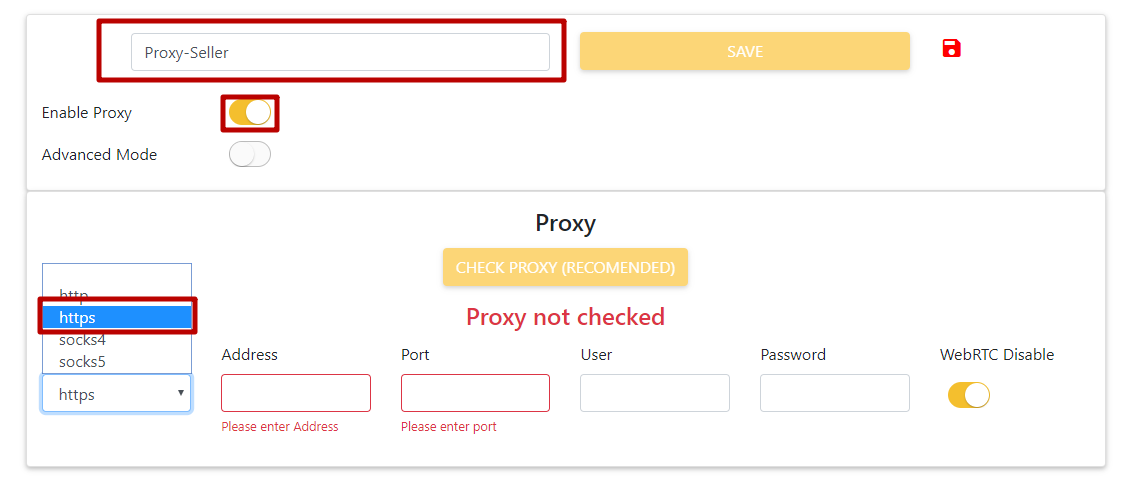1134x481 pixels.
Task: Click the CHECK PROXY (RECOMENDED) button
Action: click(565, 268)
